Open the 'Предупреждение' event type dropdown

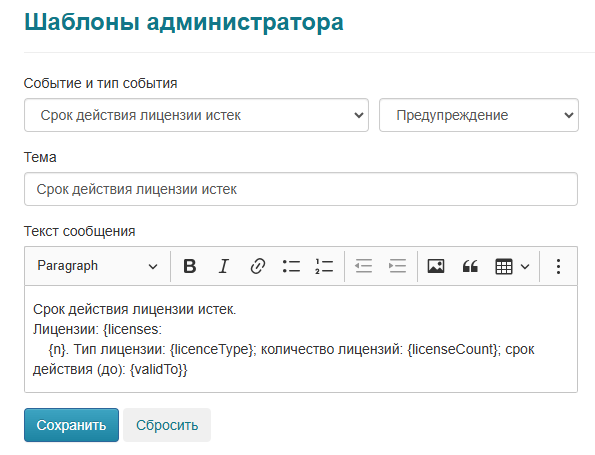[479, 115]
